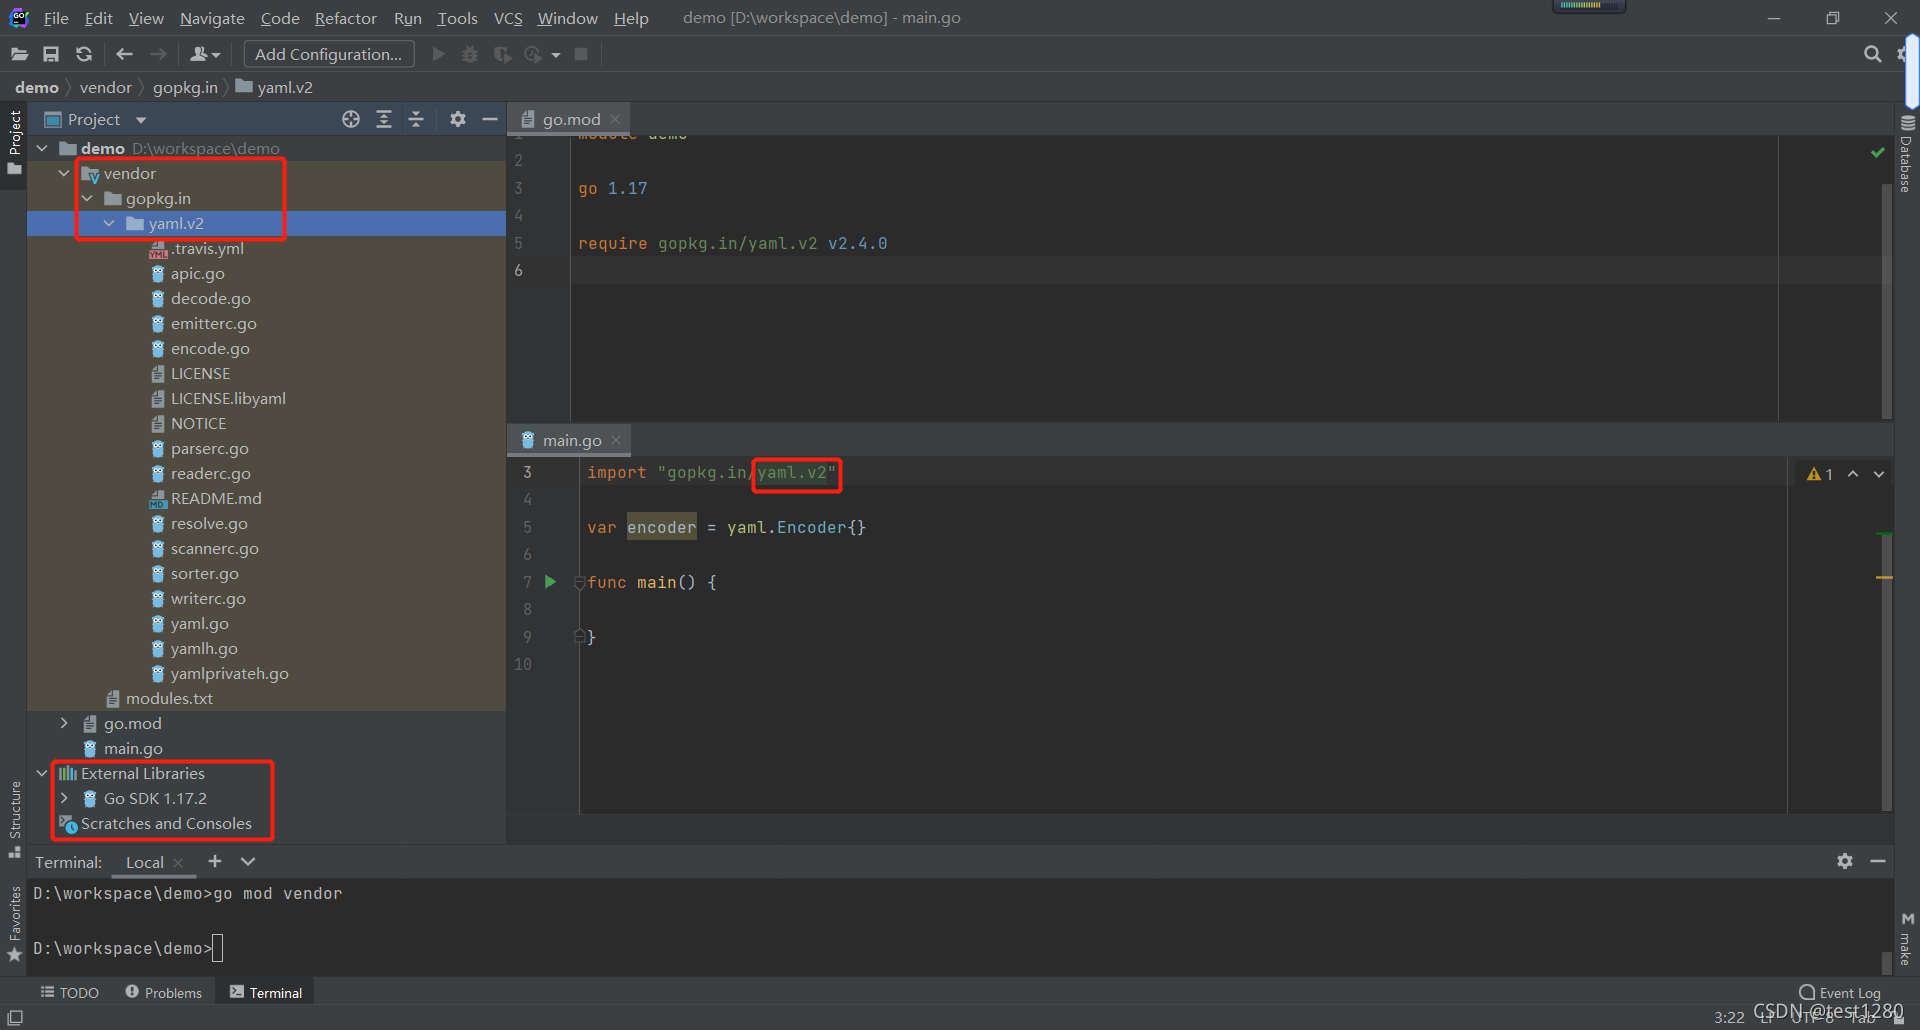
Task: Expand the go.mod tree node
Action: pos(64,723)
